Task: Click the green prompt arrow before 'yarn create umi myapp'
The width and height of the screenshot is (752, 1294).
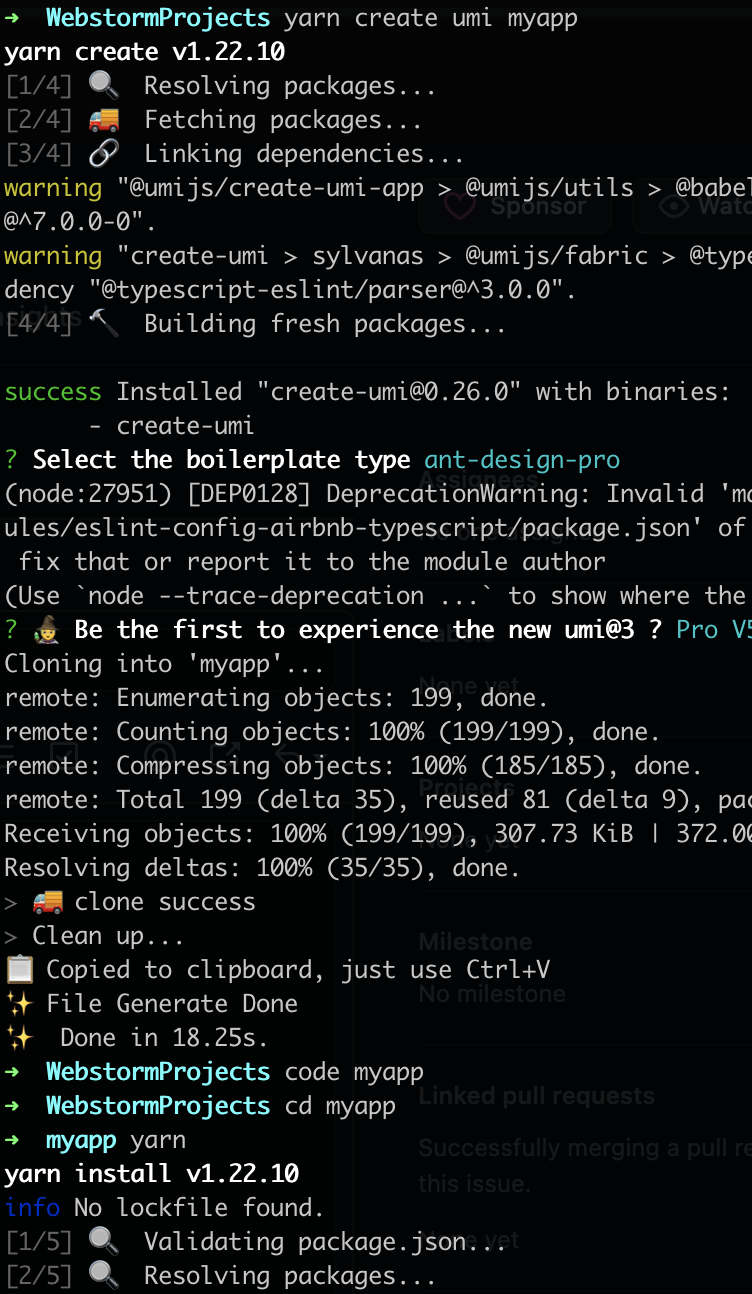Action: click(12, 18)
